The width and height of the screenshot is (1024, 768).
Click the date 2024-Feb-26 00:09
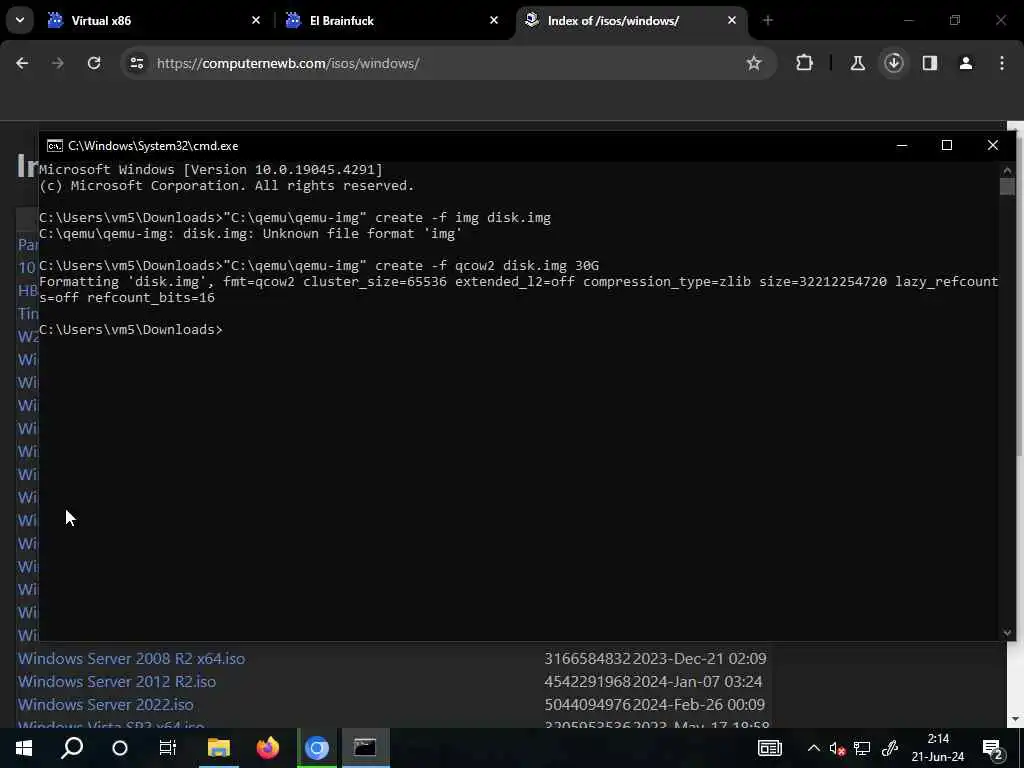[x=698, y=705]
